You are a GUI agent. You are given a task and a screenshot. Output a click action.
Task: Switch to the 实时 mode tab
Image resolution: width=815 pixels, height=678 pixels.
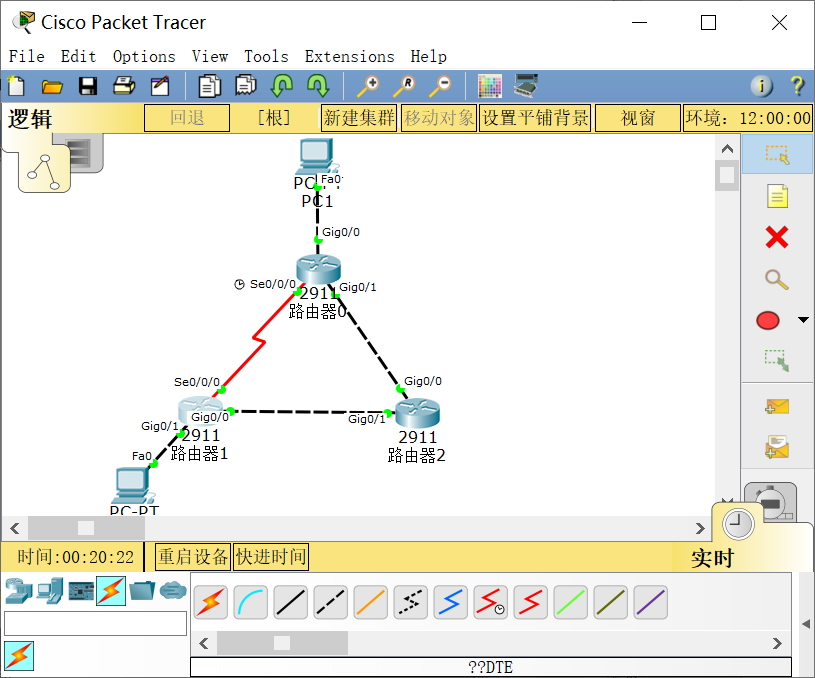pos(712,558)
